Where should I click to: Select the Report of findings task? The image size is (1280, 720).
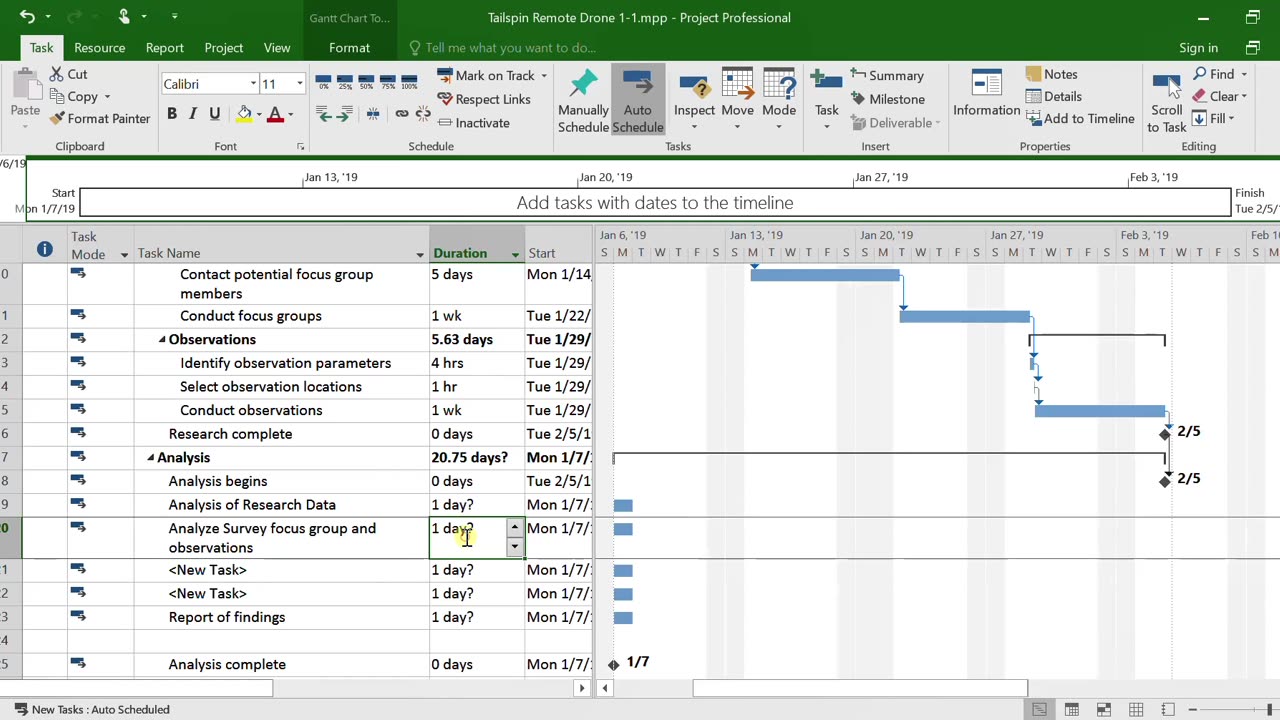coord(227,617)
